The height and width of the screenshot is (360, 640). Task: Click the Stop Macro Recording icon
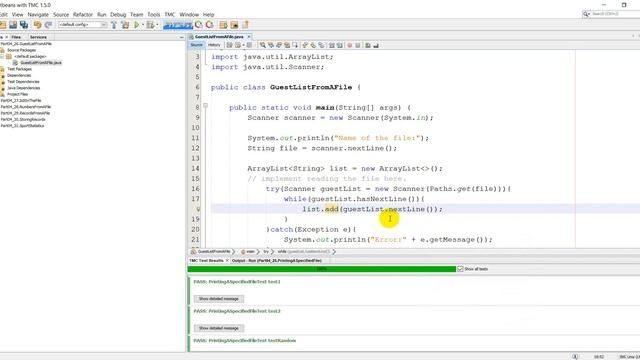(358, 45)
